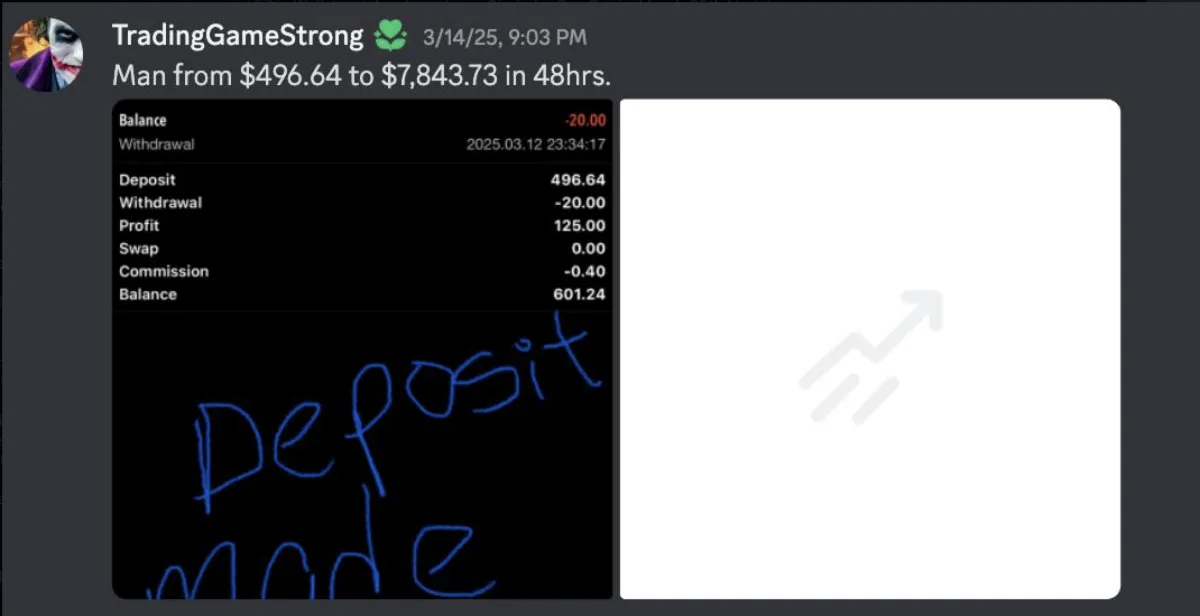Click the Deposit 496.64 row
The width and height of the screenshot is (1200, 616).
[x=362, y=180]
